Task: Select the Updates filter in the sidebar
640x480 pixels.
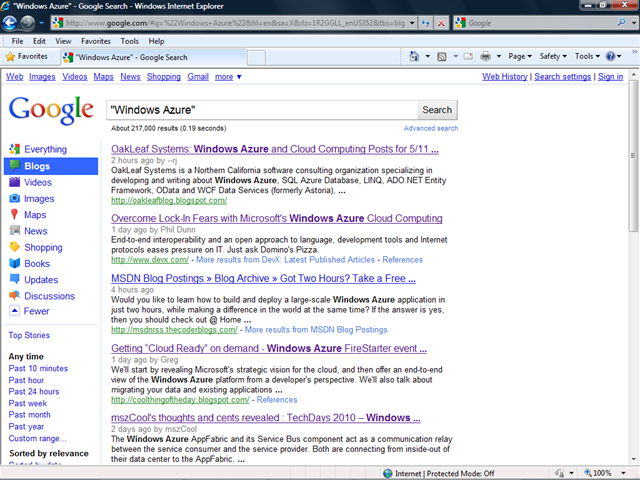Action: 41,280
